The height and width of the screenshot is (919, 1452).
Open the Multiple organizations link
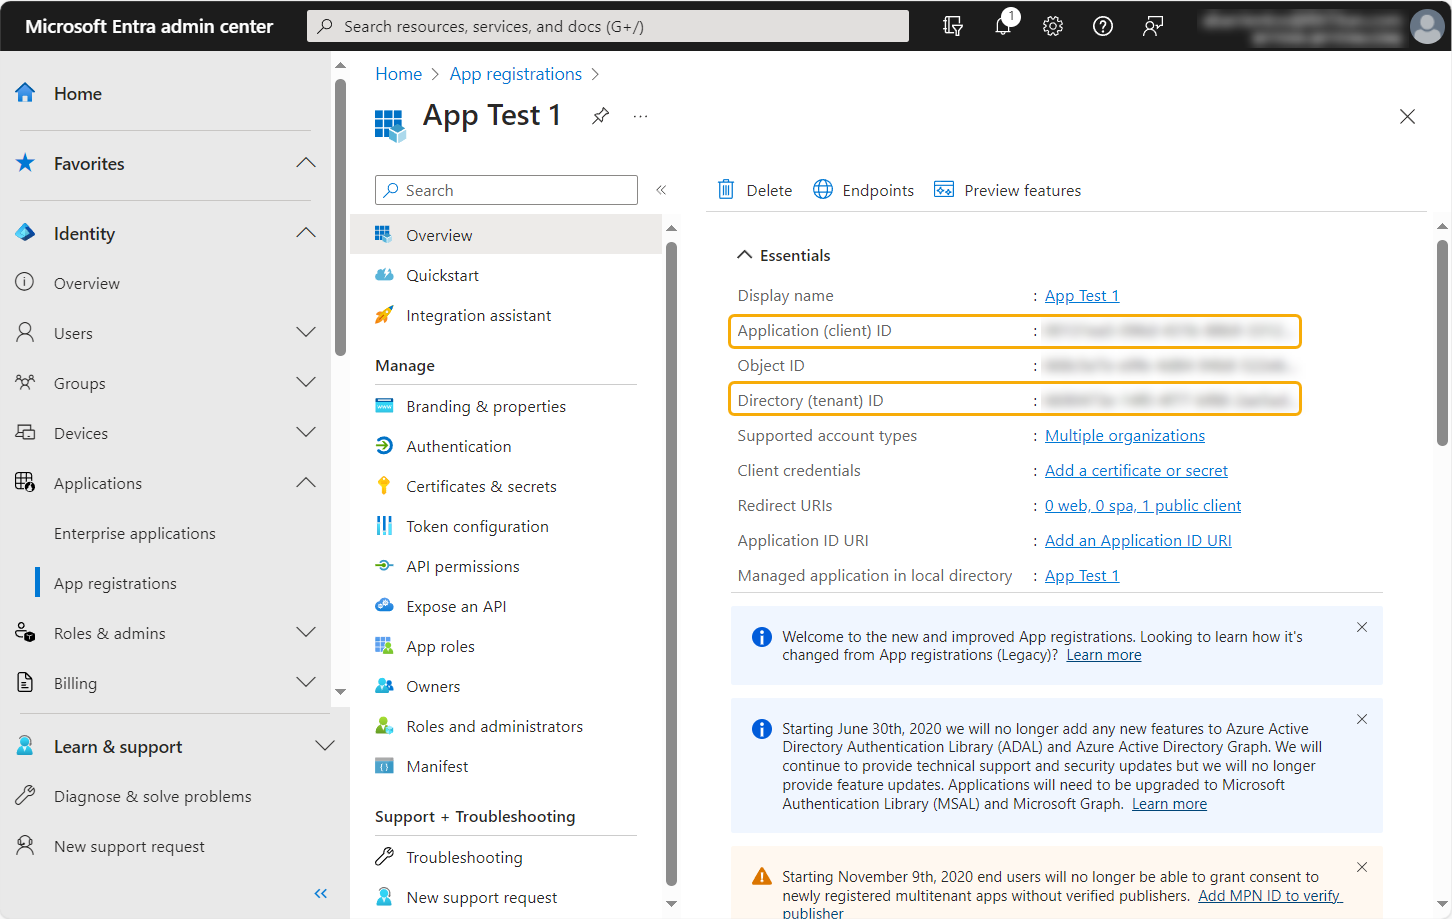point(1124,435)
